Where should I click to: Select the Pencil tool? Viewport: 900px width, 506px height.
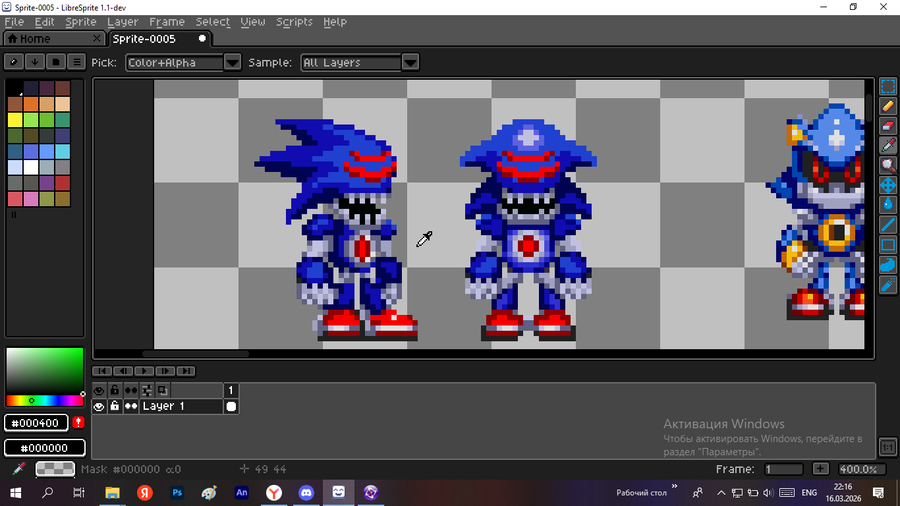pos(888,106)
